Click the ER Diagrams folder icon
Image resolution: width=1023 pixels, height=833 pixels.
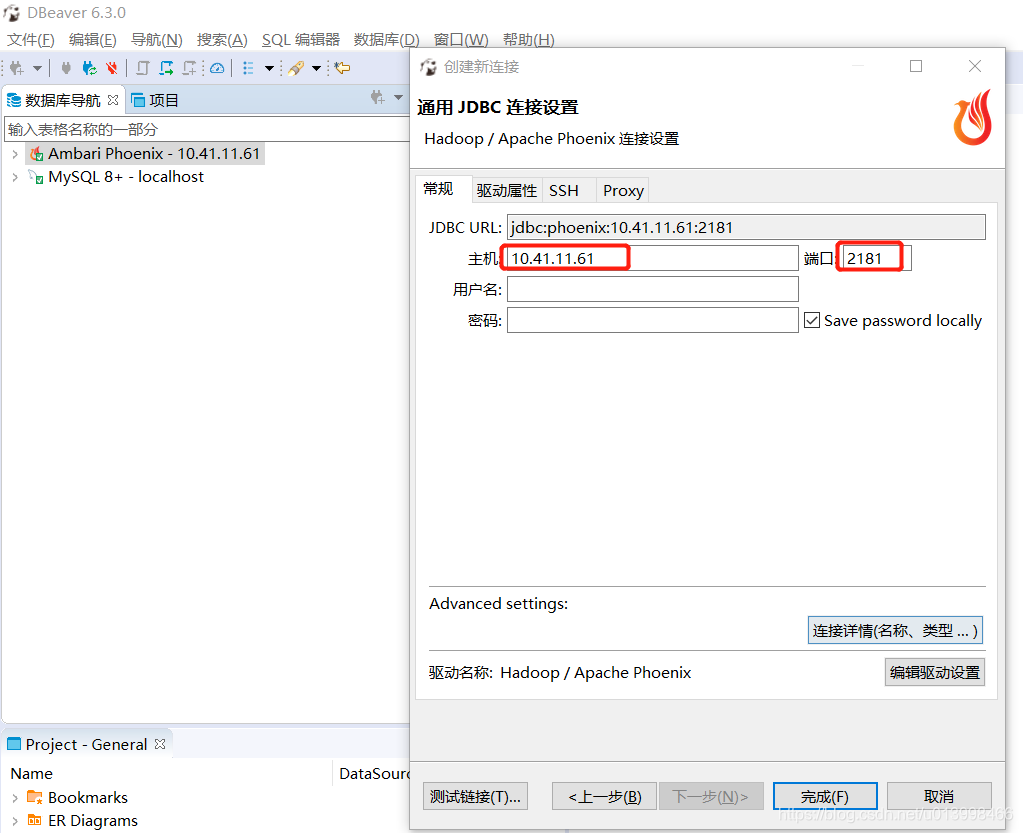(x=35, y=820)
